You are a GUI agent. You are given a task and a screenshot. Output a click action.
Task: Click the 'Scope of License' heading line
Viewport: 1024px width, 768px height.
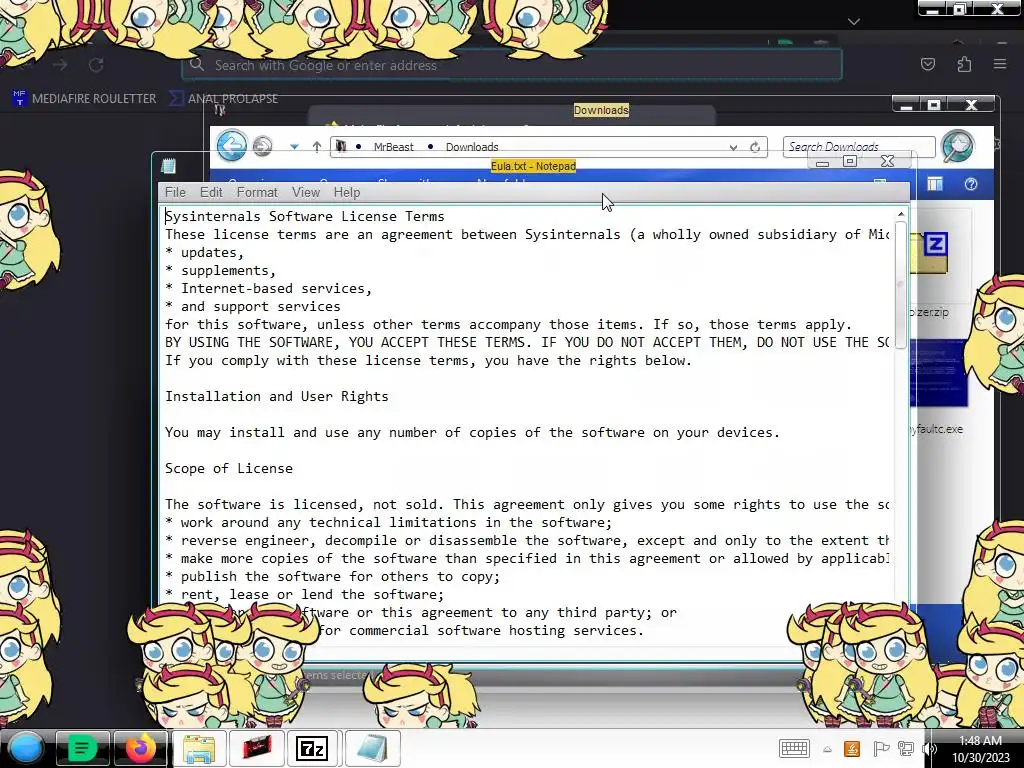(x=229, y=468)
